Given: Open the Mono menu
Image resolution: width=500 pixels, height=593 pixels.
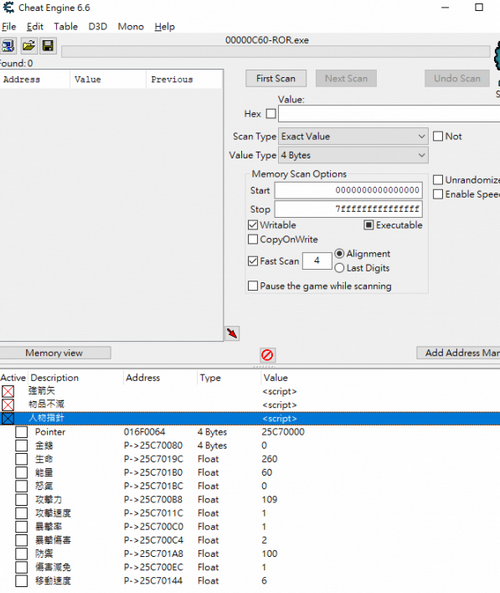Looking at the screenshot, I should point(131,27).
